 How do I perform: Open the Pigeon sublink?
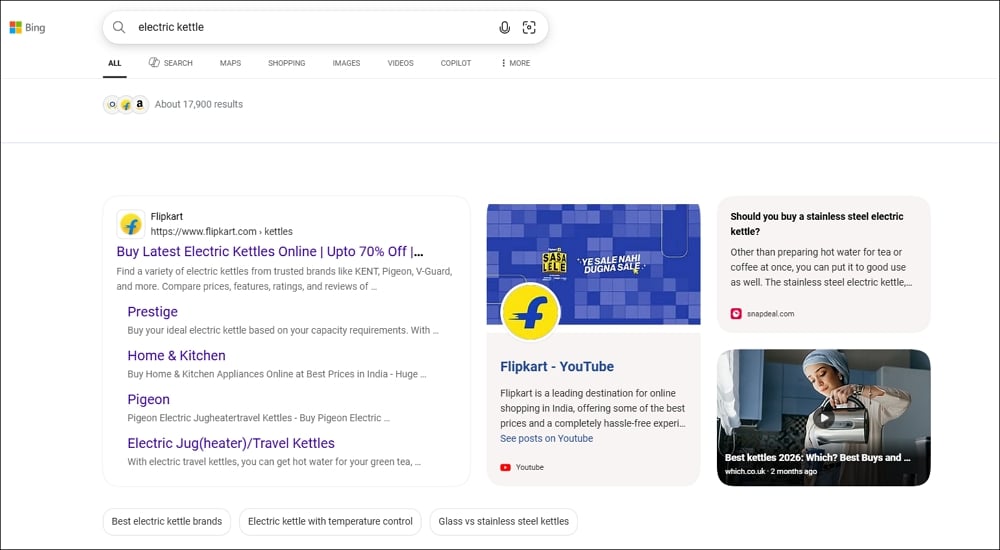click(149, 399)
